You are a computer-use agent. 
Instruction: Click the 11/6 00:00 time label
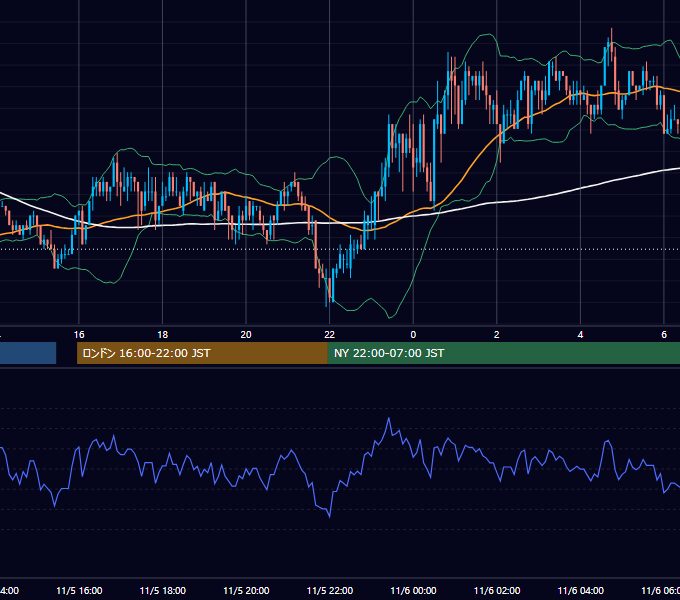click(413, 590)
